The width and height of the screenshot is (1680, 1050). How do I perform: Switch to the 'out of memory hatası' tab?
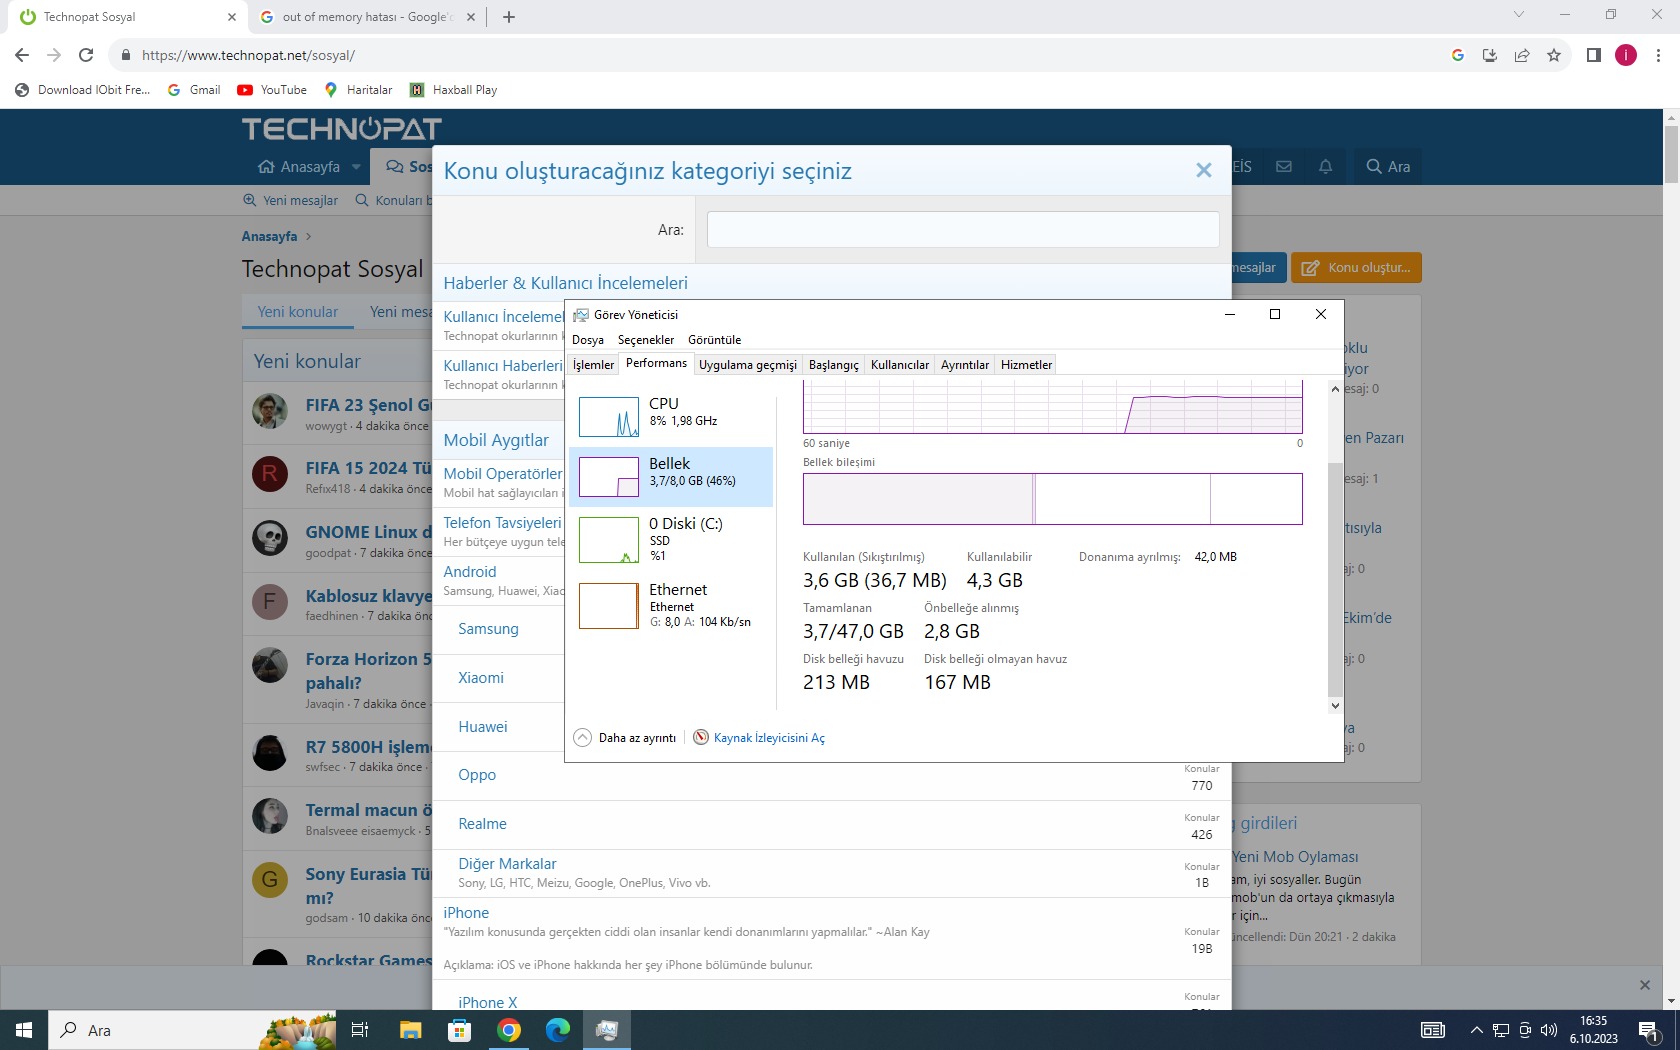367,17
